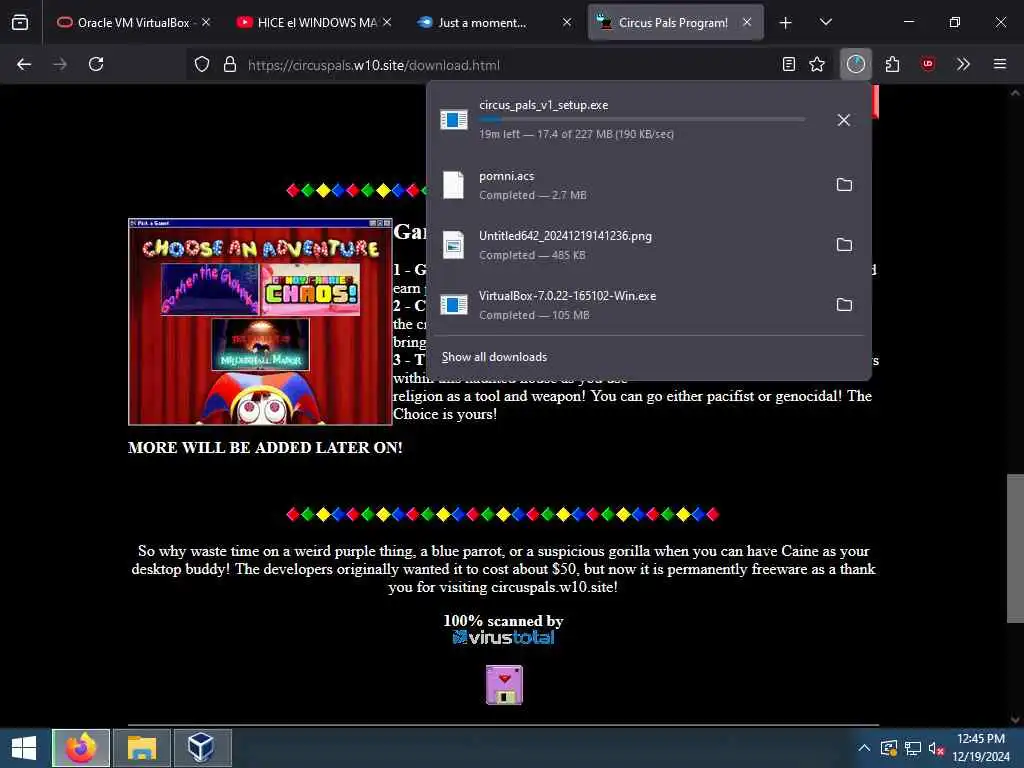Show hidden system tray icons
The height and width of the screenshot is (768, 1024).
coord(863,748)
